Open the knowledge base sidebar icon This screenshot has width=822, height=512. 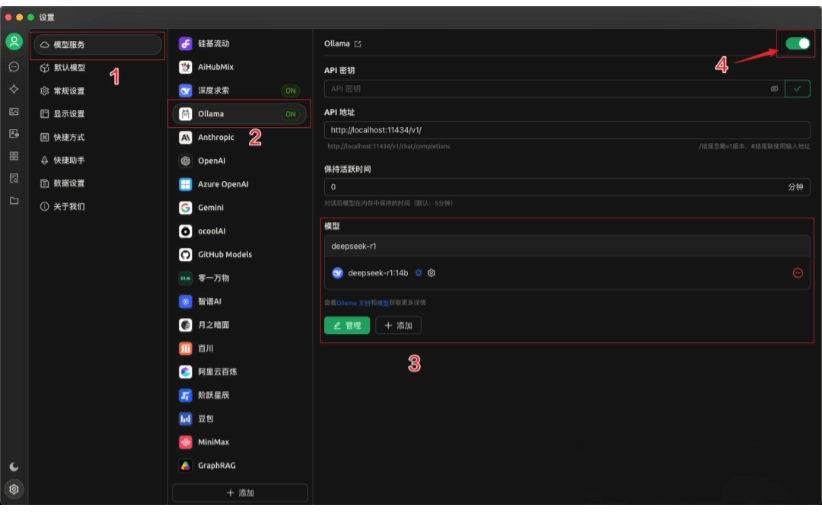click(x=14, y=178)
